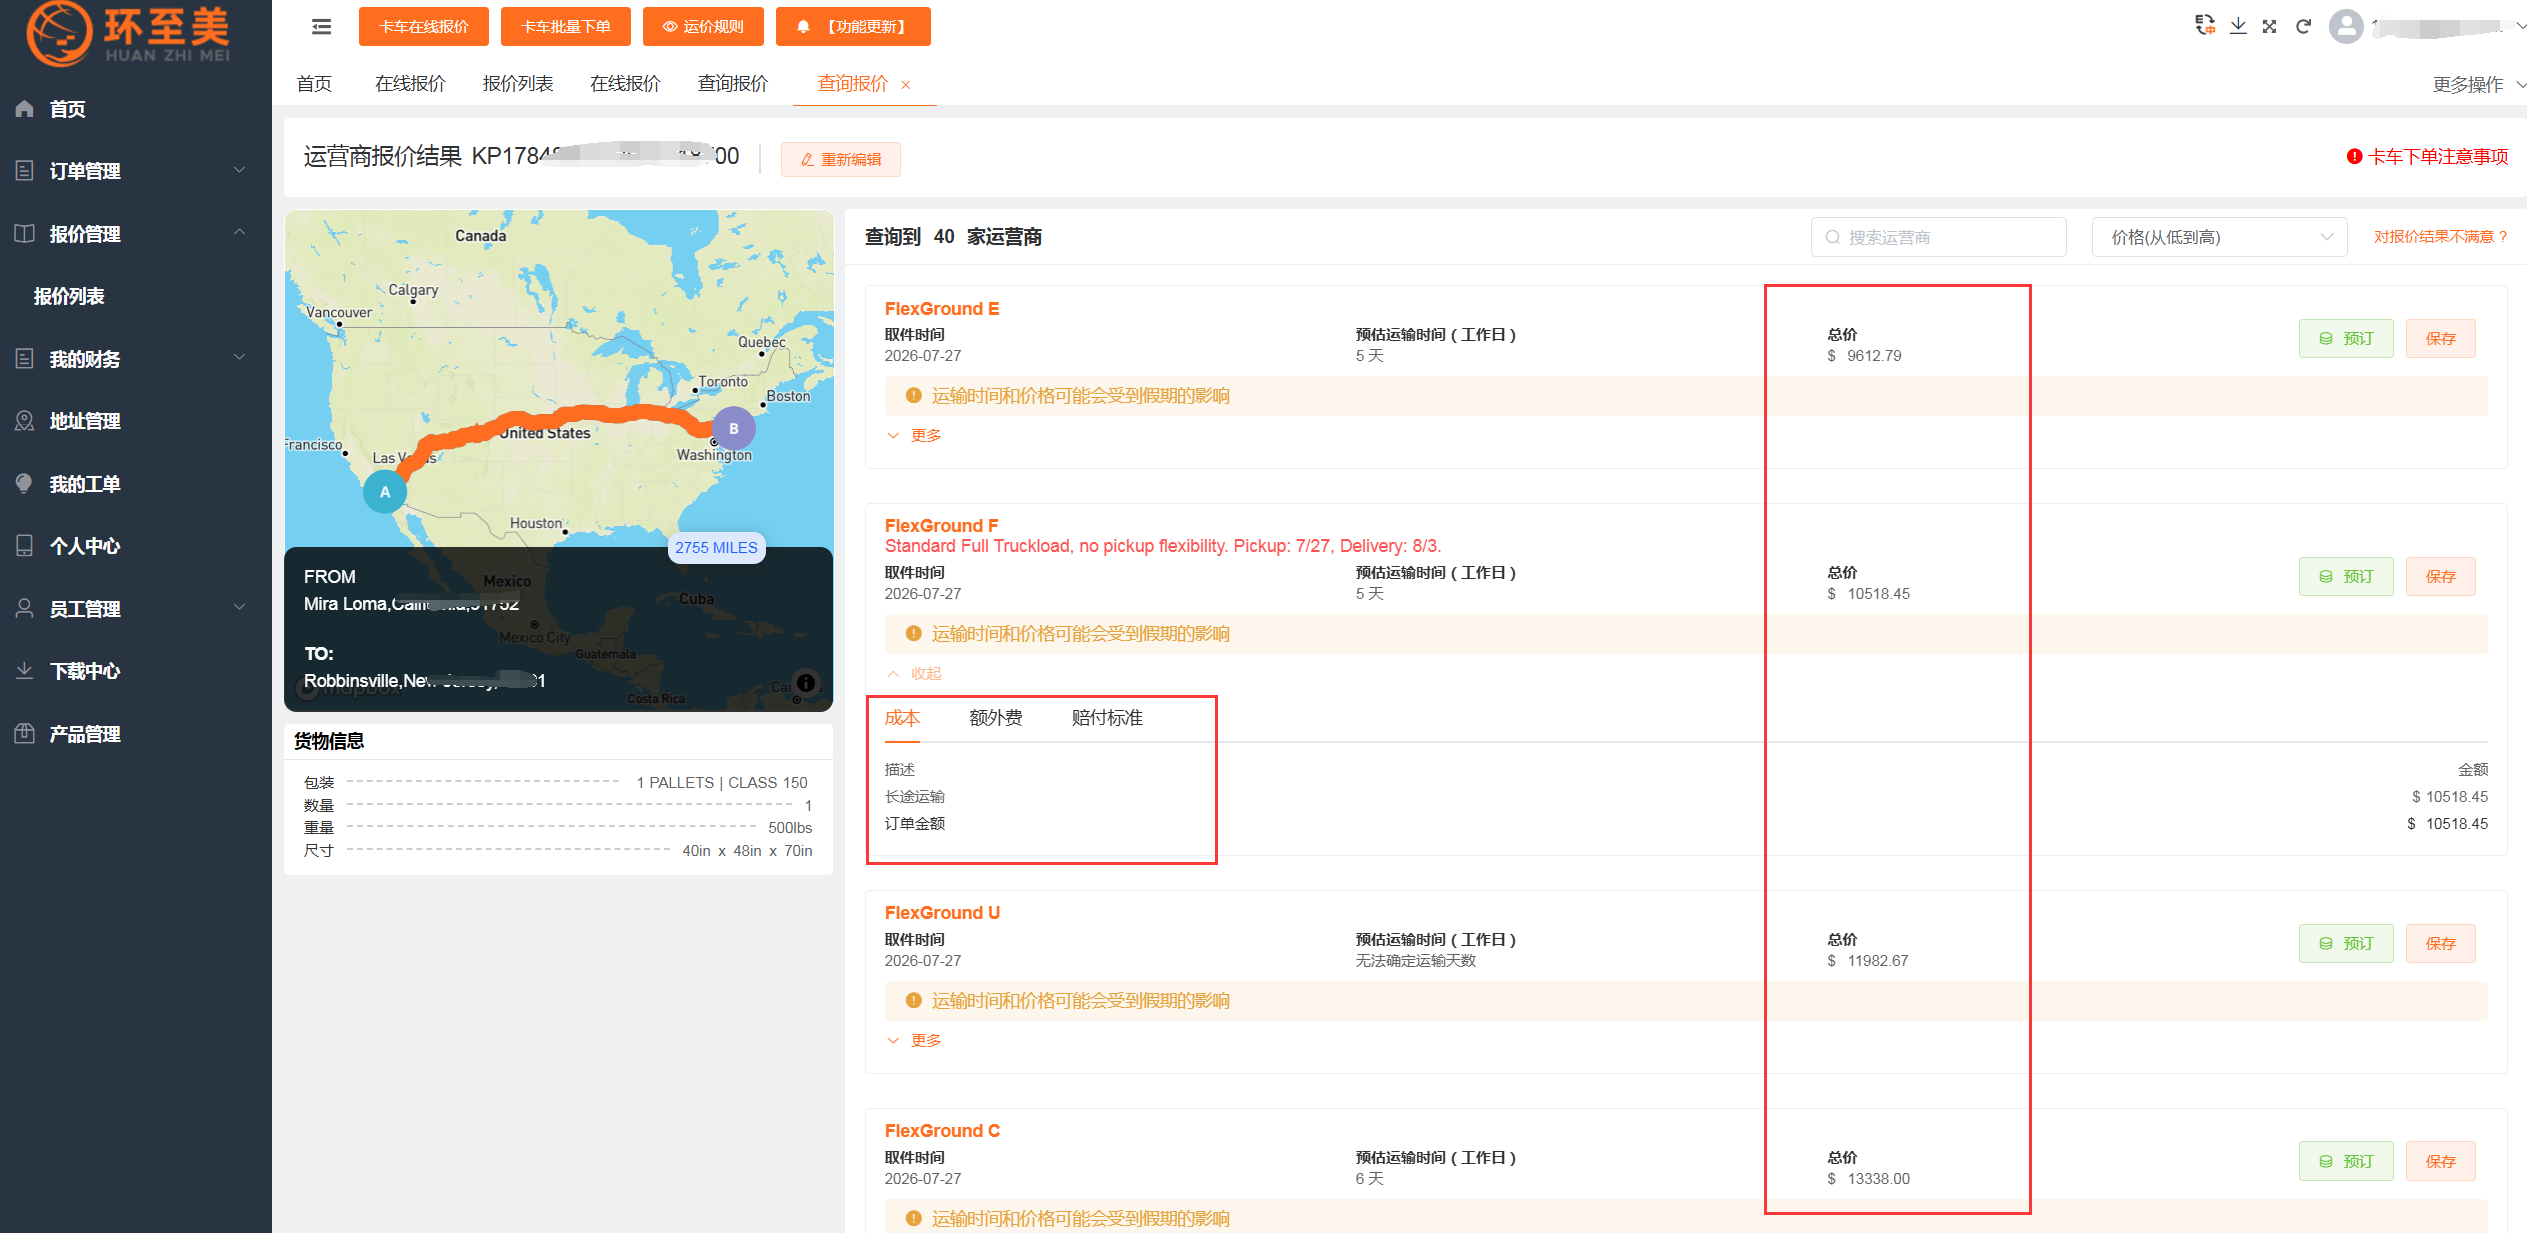Click the FlexGround U carrier name
2527x1233 pixels.
(942, 913)
